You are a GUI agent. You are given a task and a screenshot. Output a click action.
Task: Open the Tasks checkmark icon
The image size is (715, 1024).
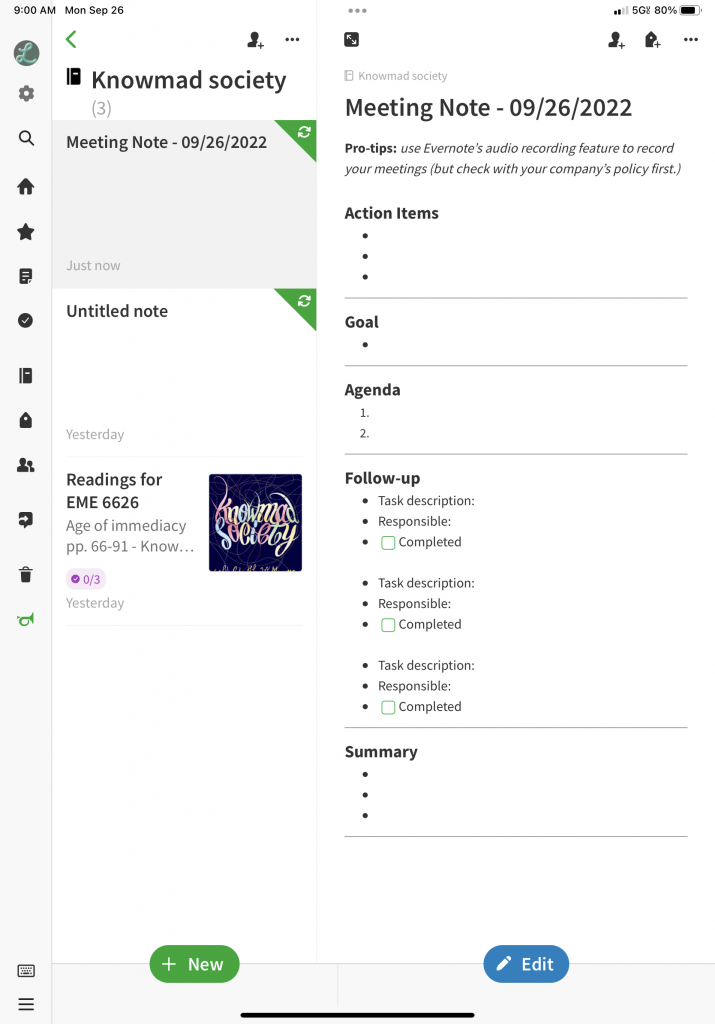(x=25, y=320)
